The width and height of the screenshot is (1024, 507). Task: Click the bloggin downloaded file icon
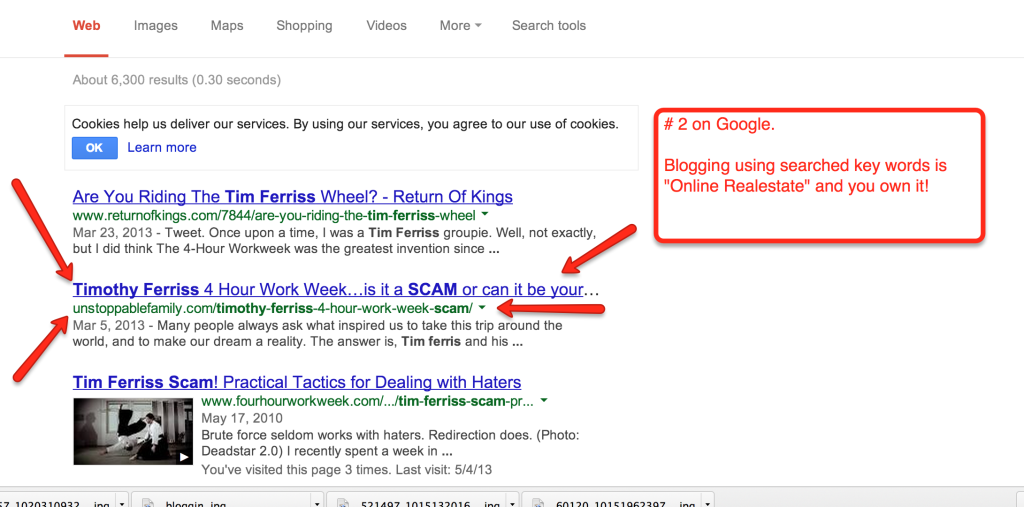pos(148,504)
